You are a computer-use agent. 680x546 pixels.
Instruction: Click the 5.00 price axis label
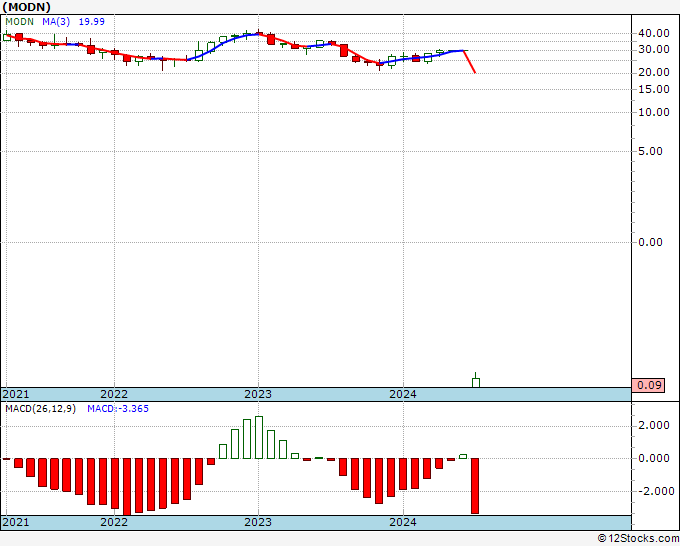tap(650, 151)
